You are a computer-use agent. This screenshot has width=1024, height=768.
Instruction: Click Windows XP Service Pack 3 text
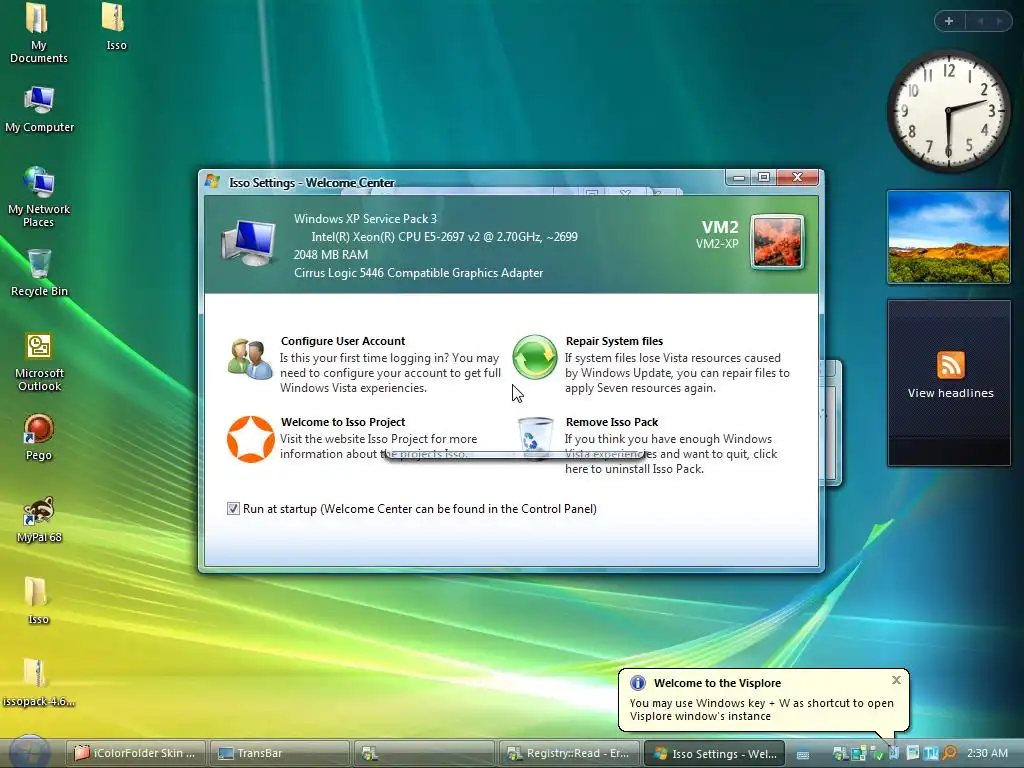tap(365, 219)
